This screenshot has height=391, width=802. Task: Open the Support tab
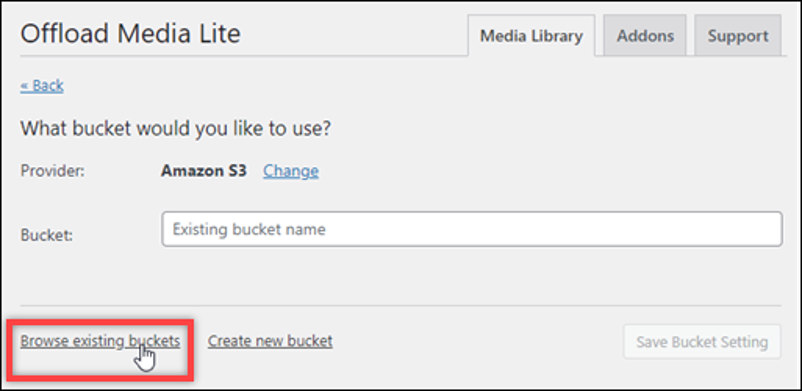738,36
